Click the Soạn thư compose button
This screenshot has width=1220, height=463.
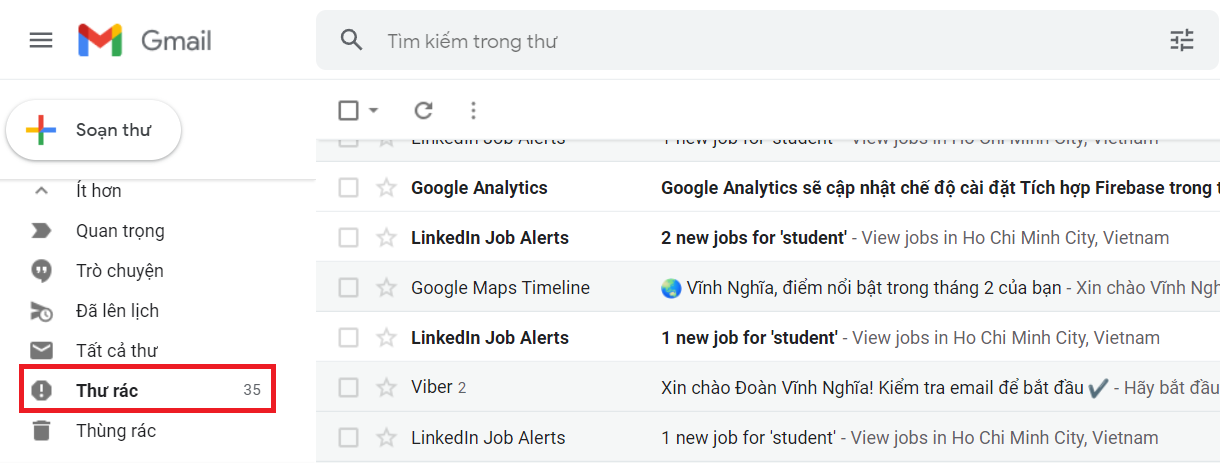[94, 130]
